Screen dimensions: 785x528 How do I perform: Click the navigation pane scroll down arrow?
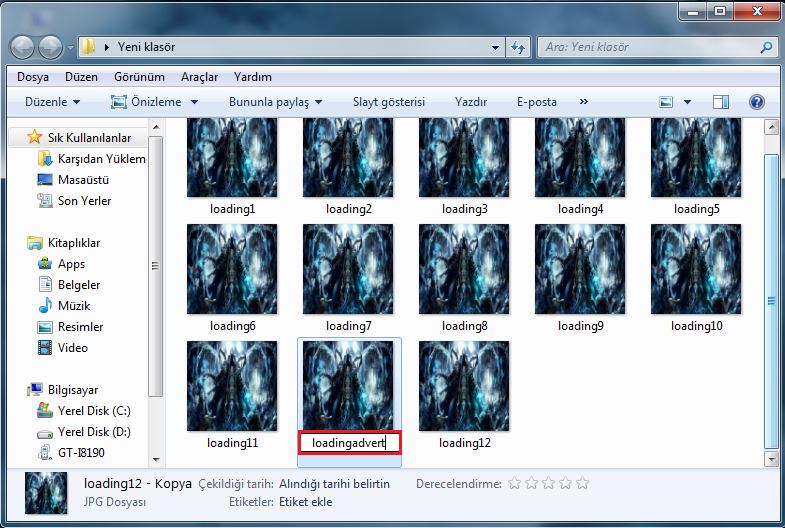156,459
